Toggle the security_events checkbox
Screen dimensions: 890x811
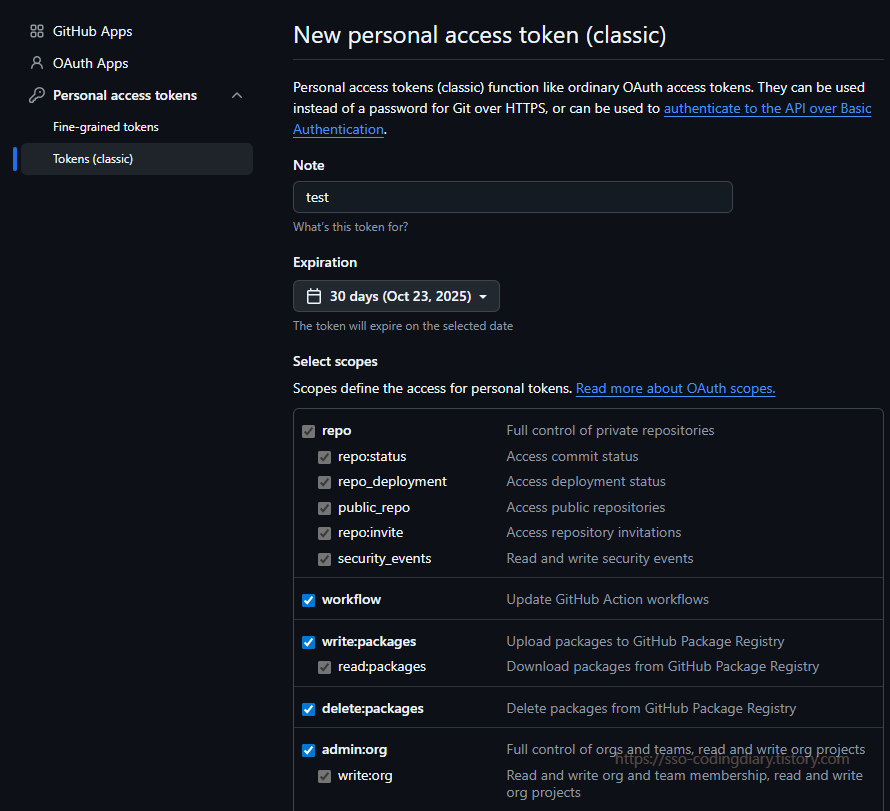point(324,560)
